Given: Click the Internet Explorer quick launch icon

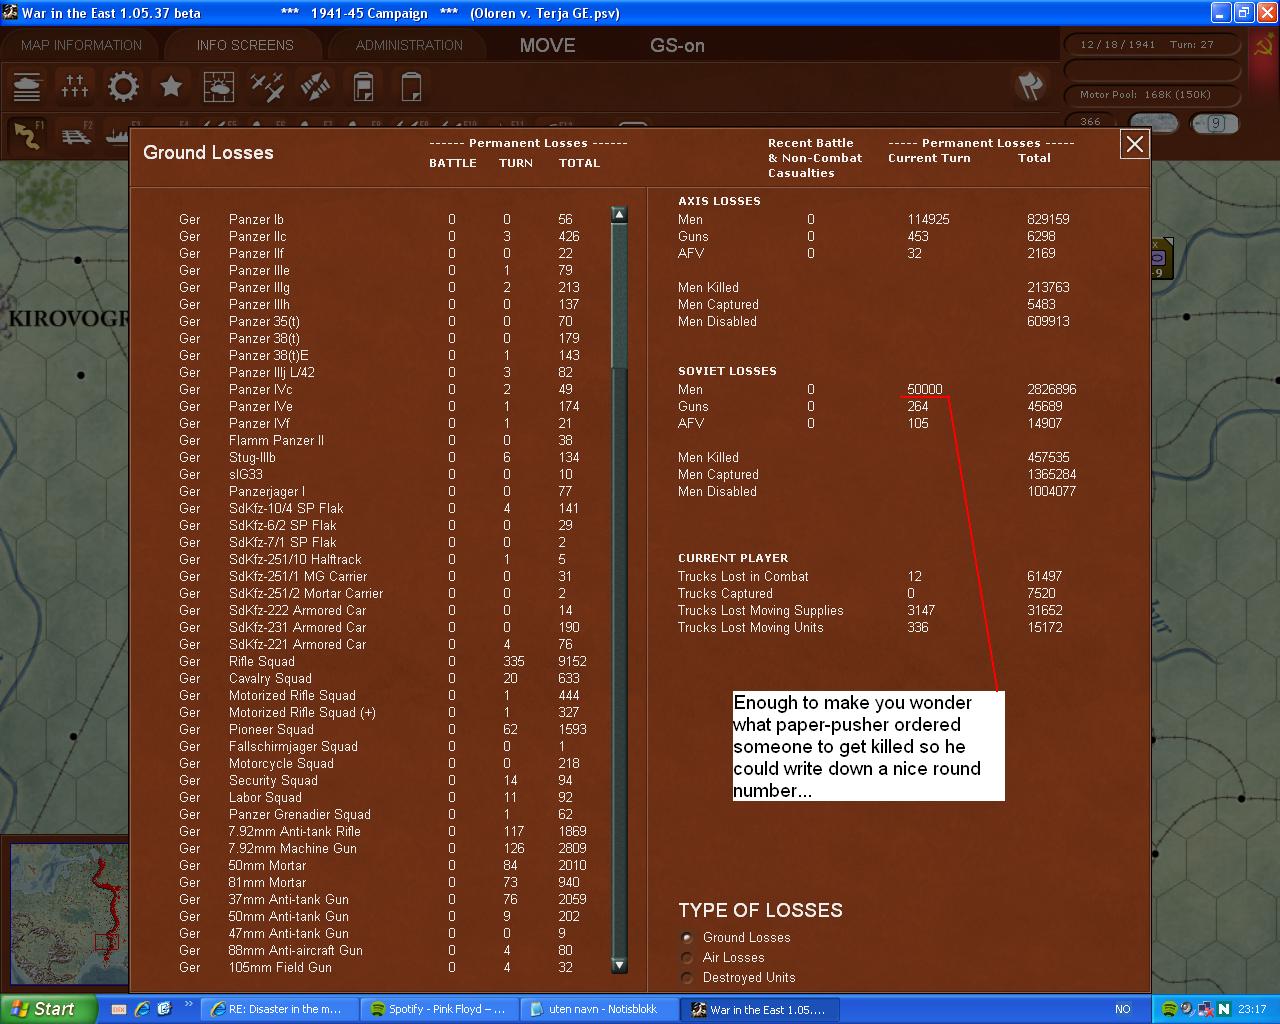Looking at the screenshot, I should [x=143, y=1009].
